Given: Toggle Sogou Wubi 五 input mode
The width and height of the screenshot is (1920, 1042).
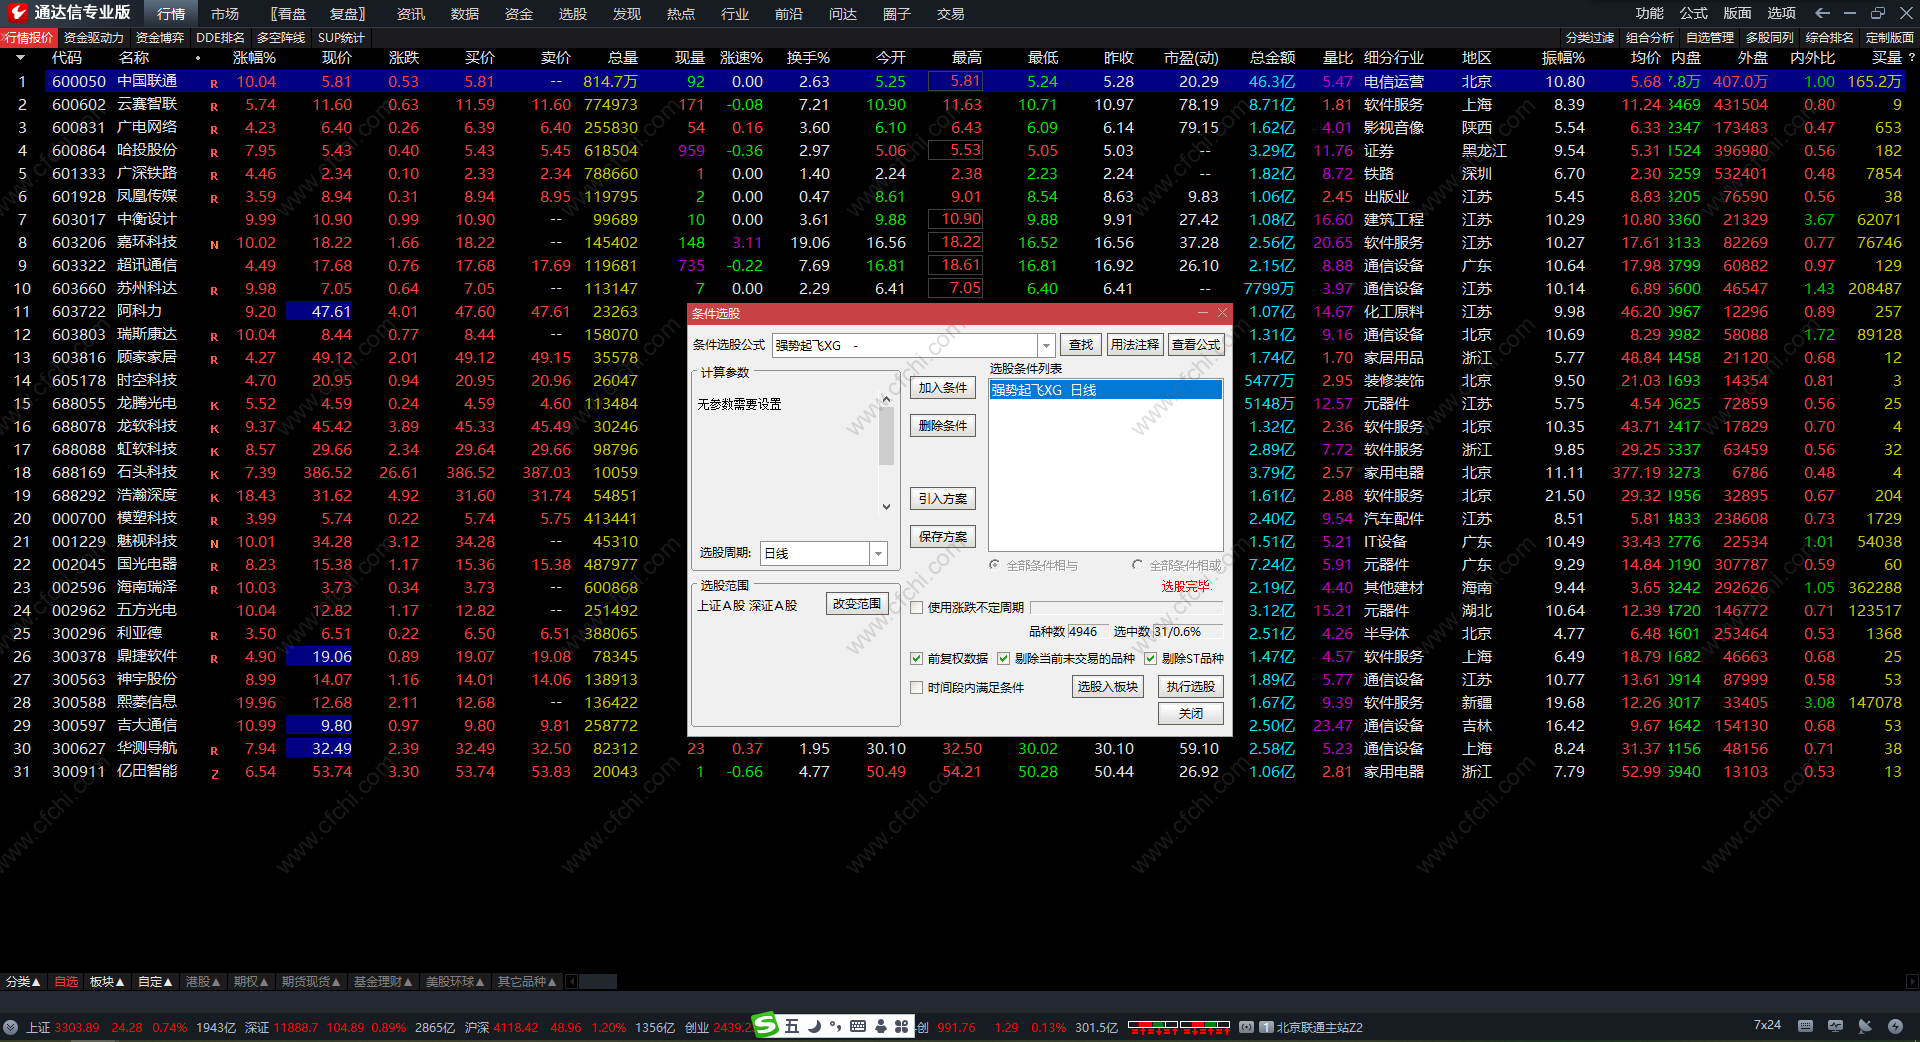Looking at the screenshot, I should [792, 1026].
